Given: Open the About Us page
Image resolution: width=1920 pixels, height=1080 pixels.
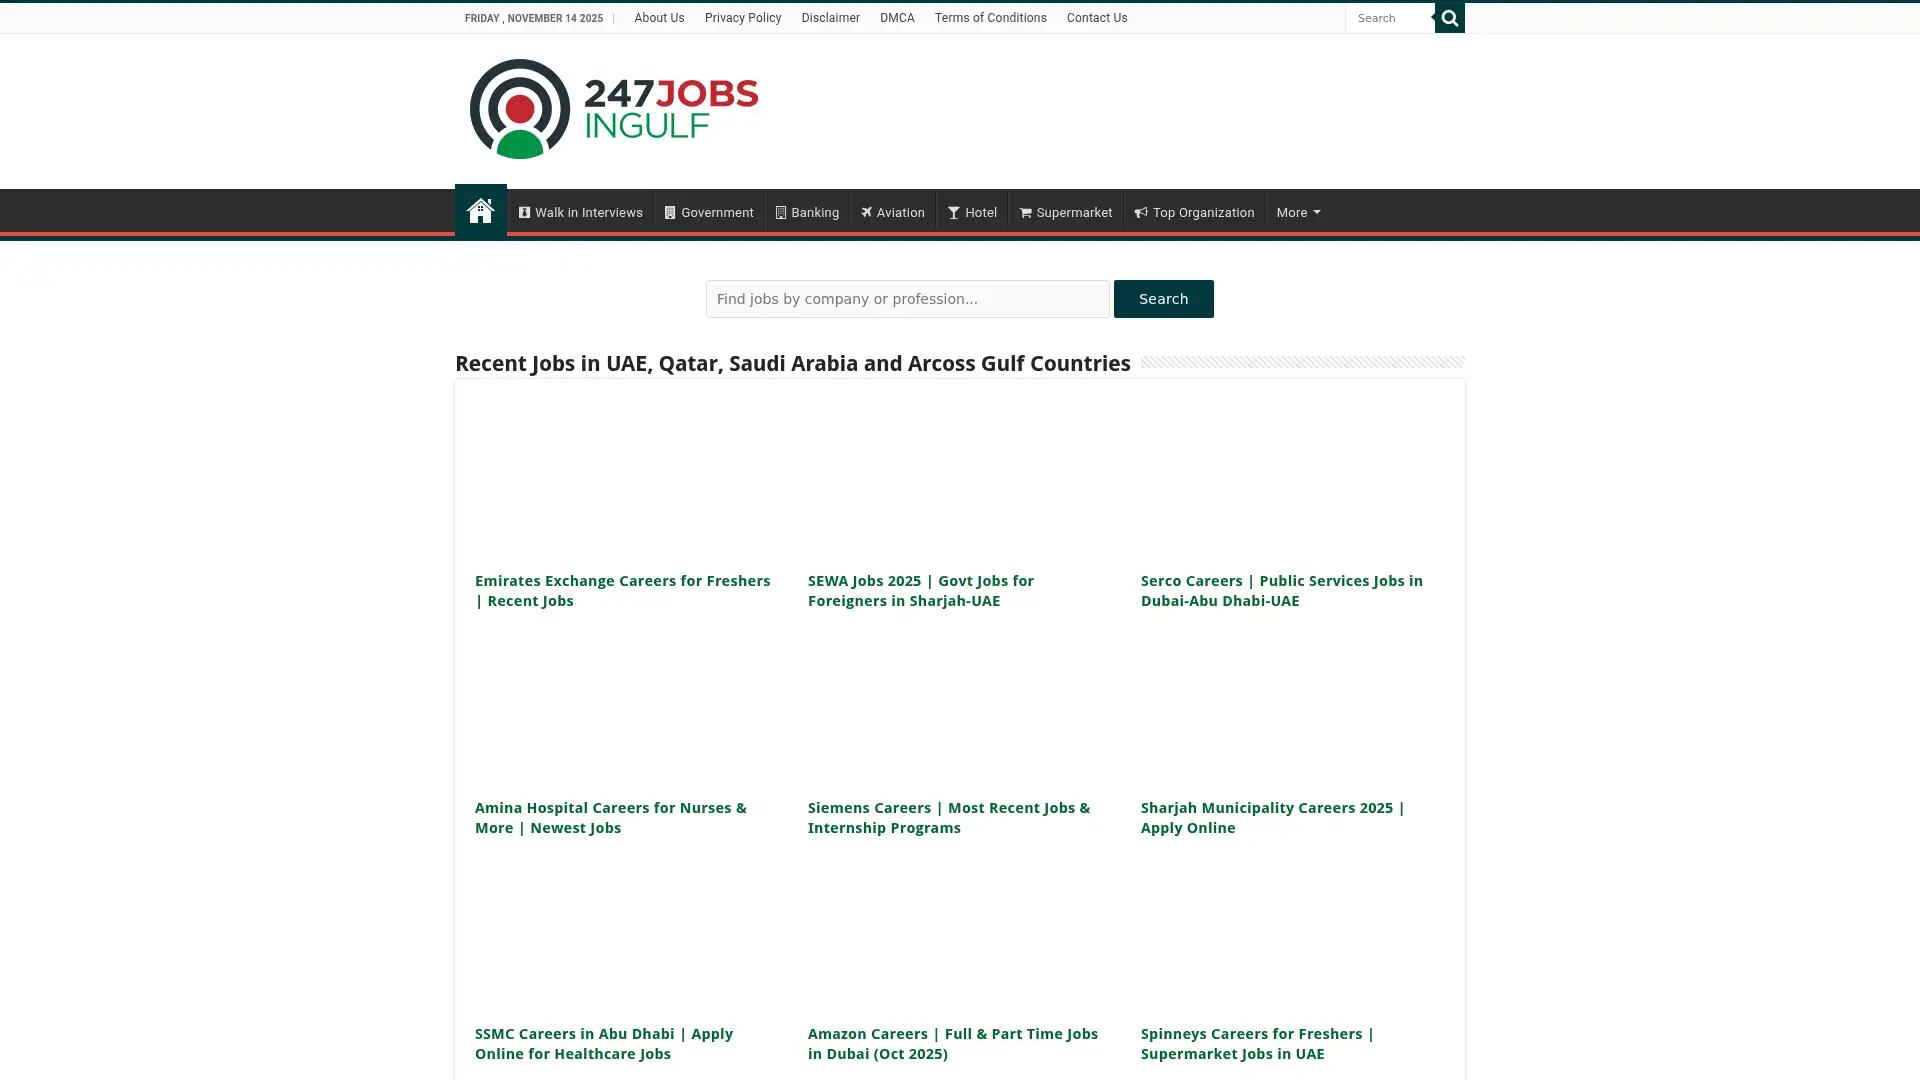Looking at the screenshot, I should (659, 17).
